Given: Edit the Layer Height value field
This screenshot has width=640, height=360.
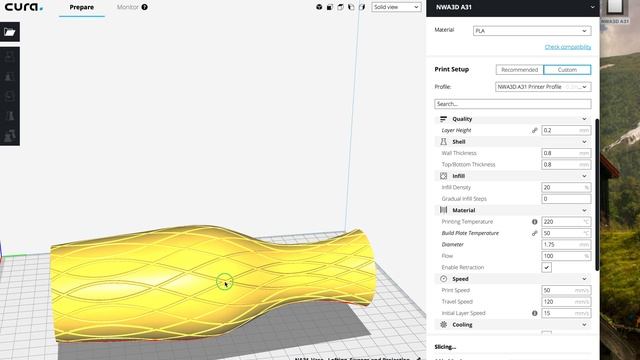Looking at the screenshot, I should pyautogui.click(x=566, y=130).
